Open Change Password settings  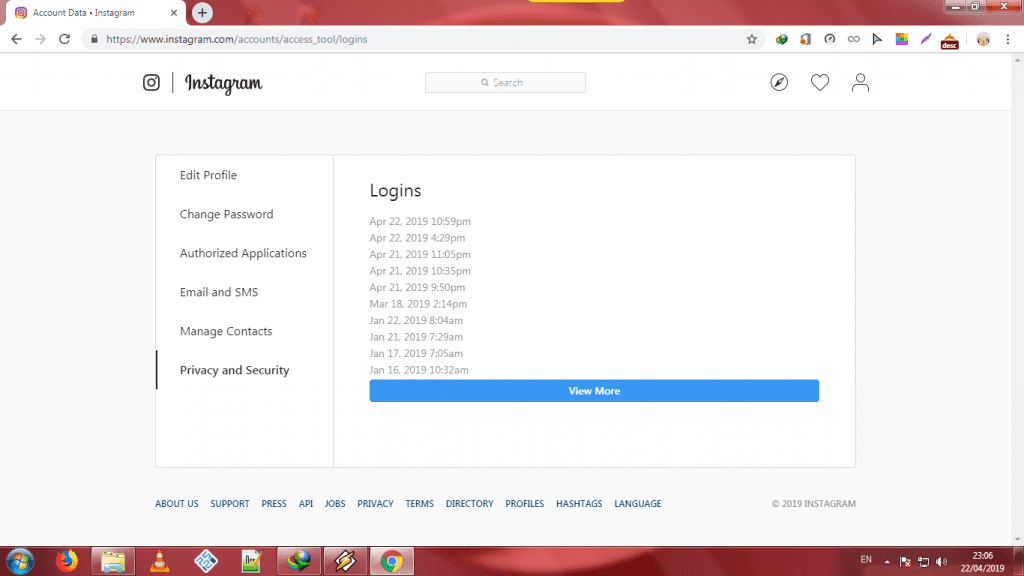tap(227, 214)
